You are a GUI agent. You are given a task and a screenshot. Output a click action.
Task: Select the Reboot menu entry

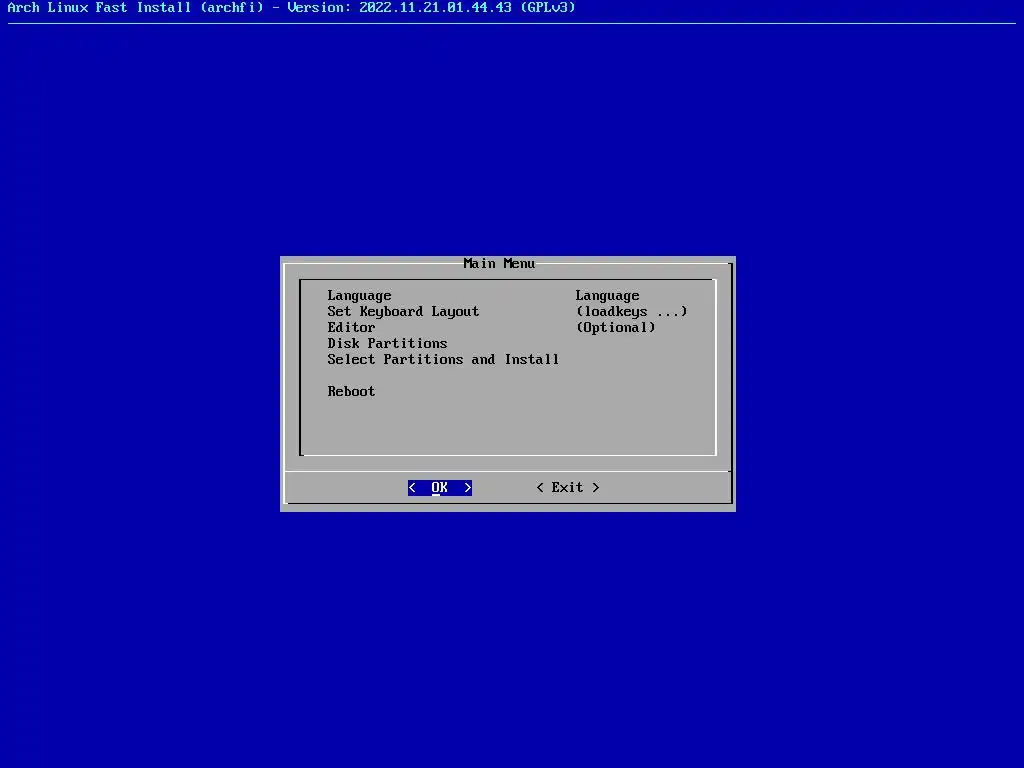(x=351, y=391)
